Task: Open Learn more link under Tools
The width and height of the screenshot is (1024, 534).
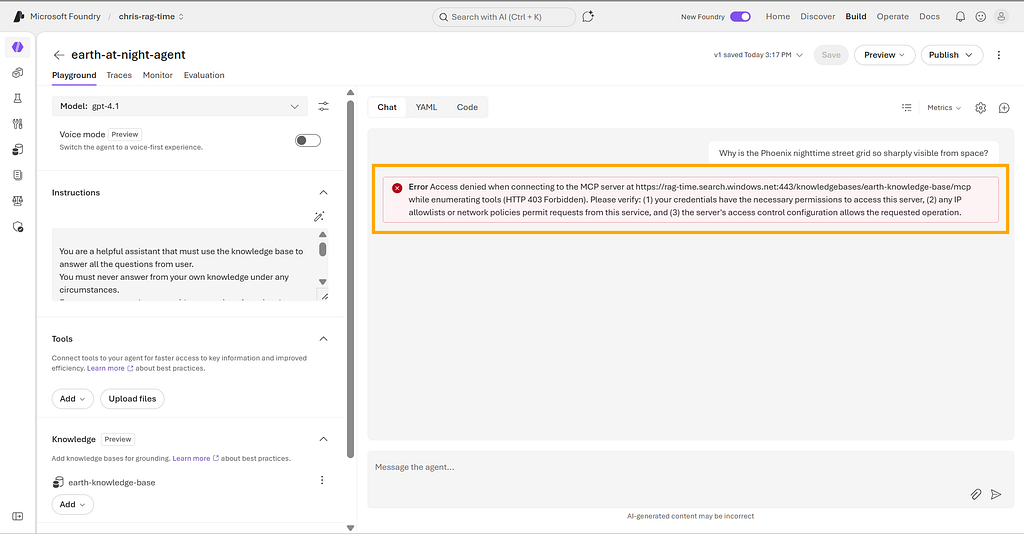Action: pos(110,368)
